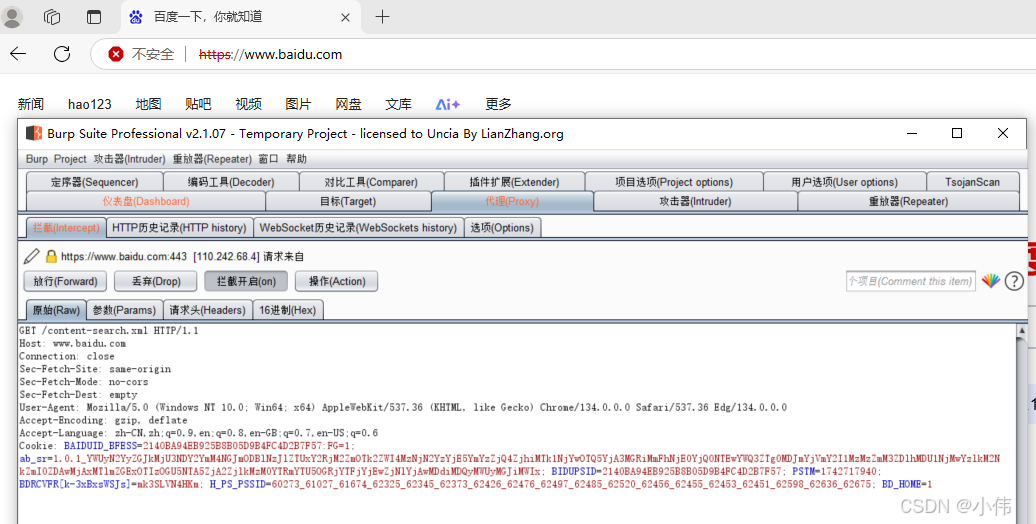Click the Connection: close header line

[x=67, y=356]
